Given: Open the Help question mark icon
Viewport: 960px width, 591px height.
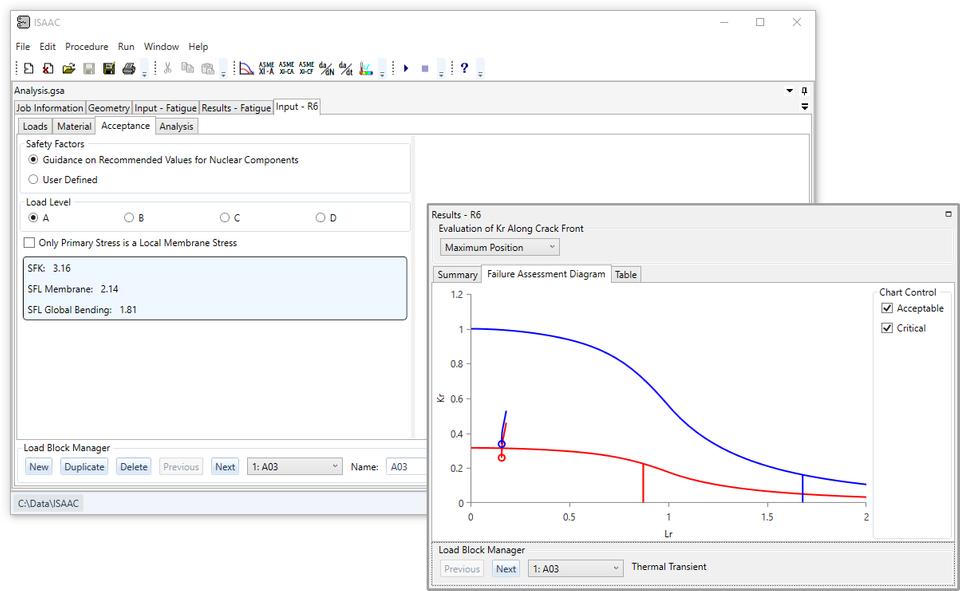Looking at the screenshot, I should 464,68.
